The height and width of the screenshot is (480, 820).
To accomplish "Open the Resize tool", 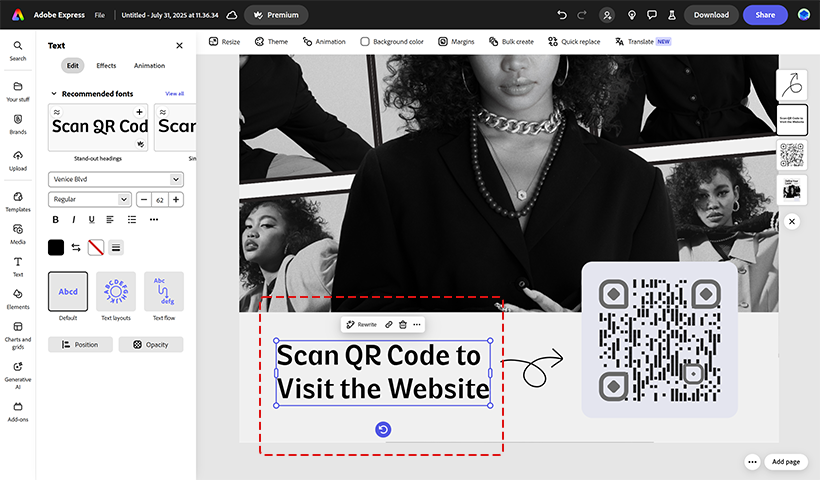I will tap(224, 41).
